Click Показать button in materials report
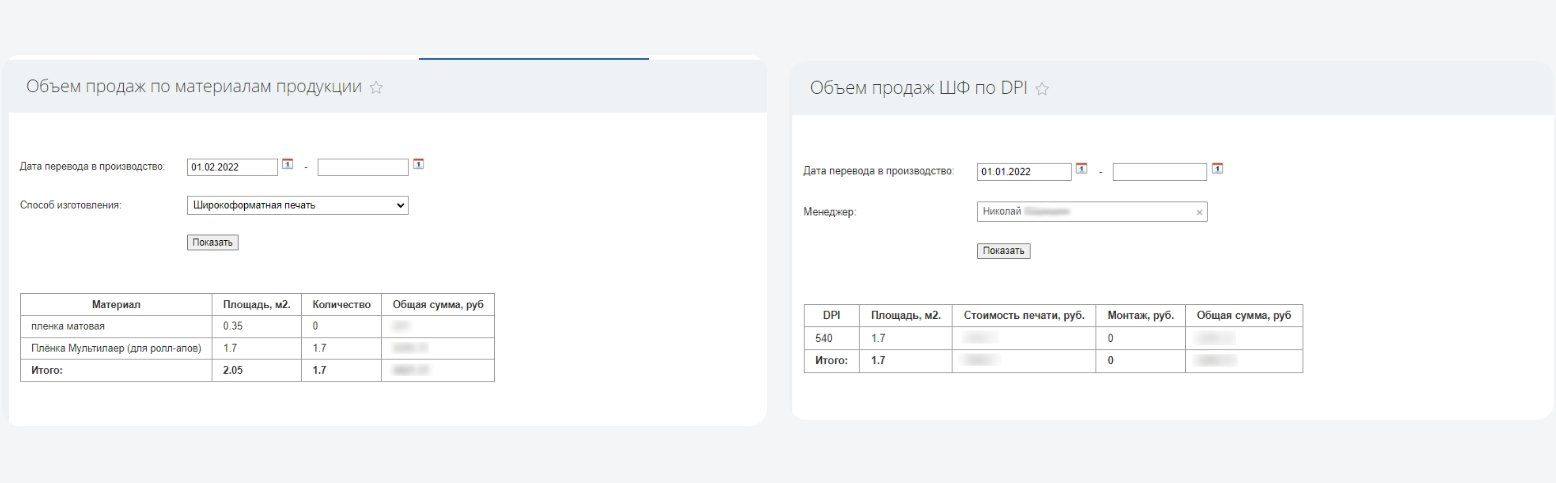Viewport: 1556px width, 483px height. click(213, 242)
